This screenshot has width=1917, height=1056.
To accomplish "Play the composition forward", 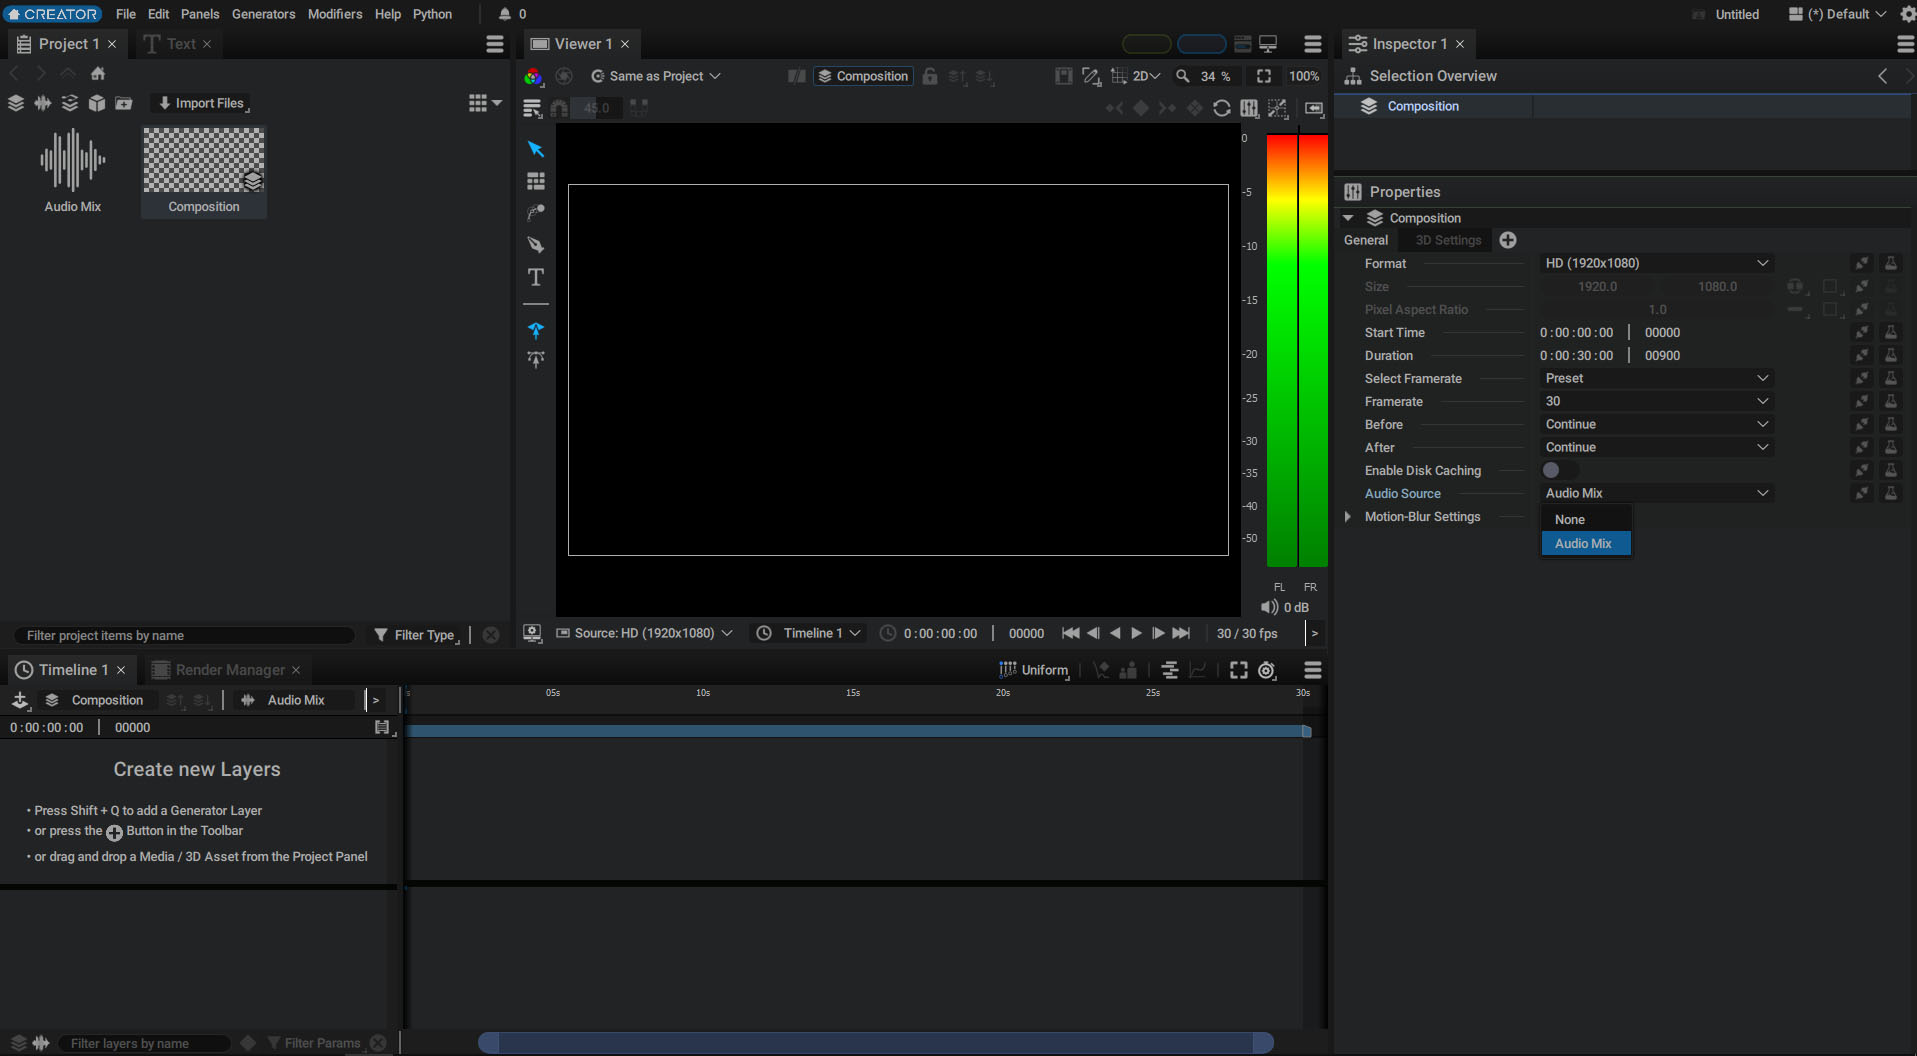I will 1136,633.
